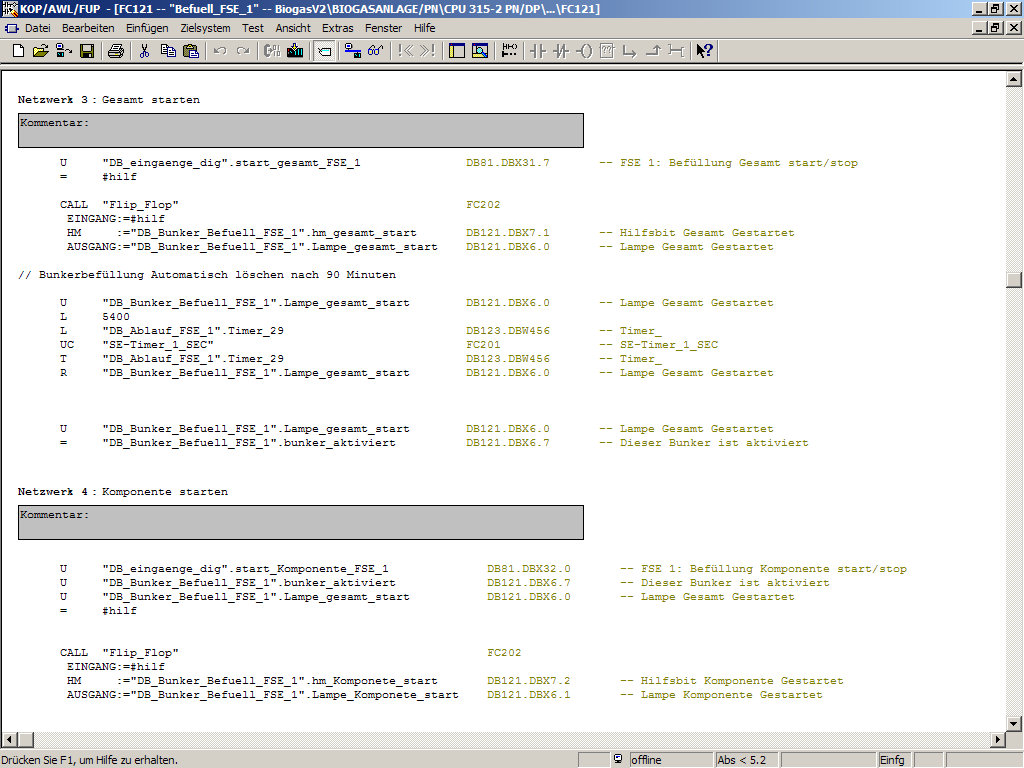Open the Ansicht menu
1024x768 pixels.
pos(293,28)
